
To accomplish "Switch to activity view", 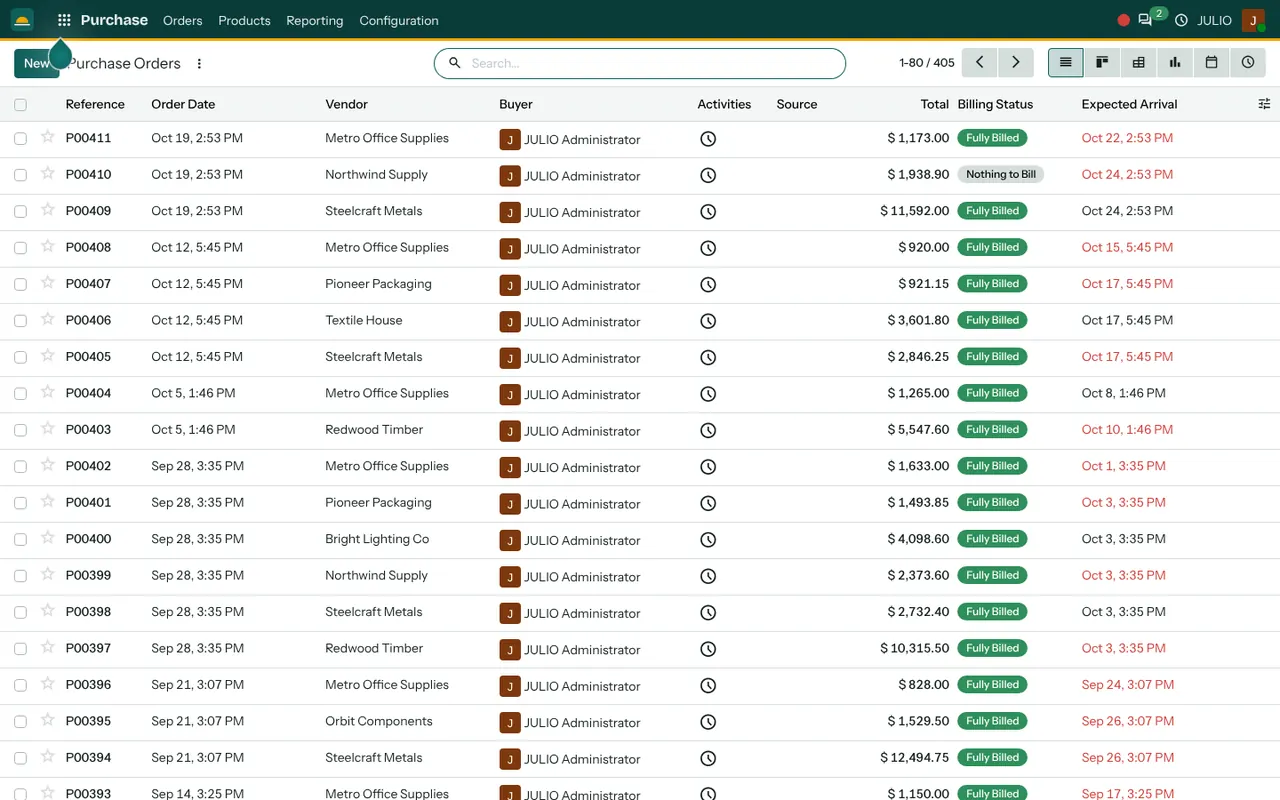I will 1248,62.
